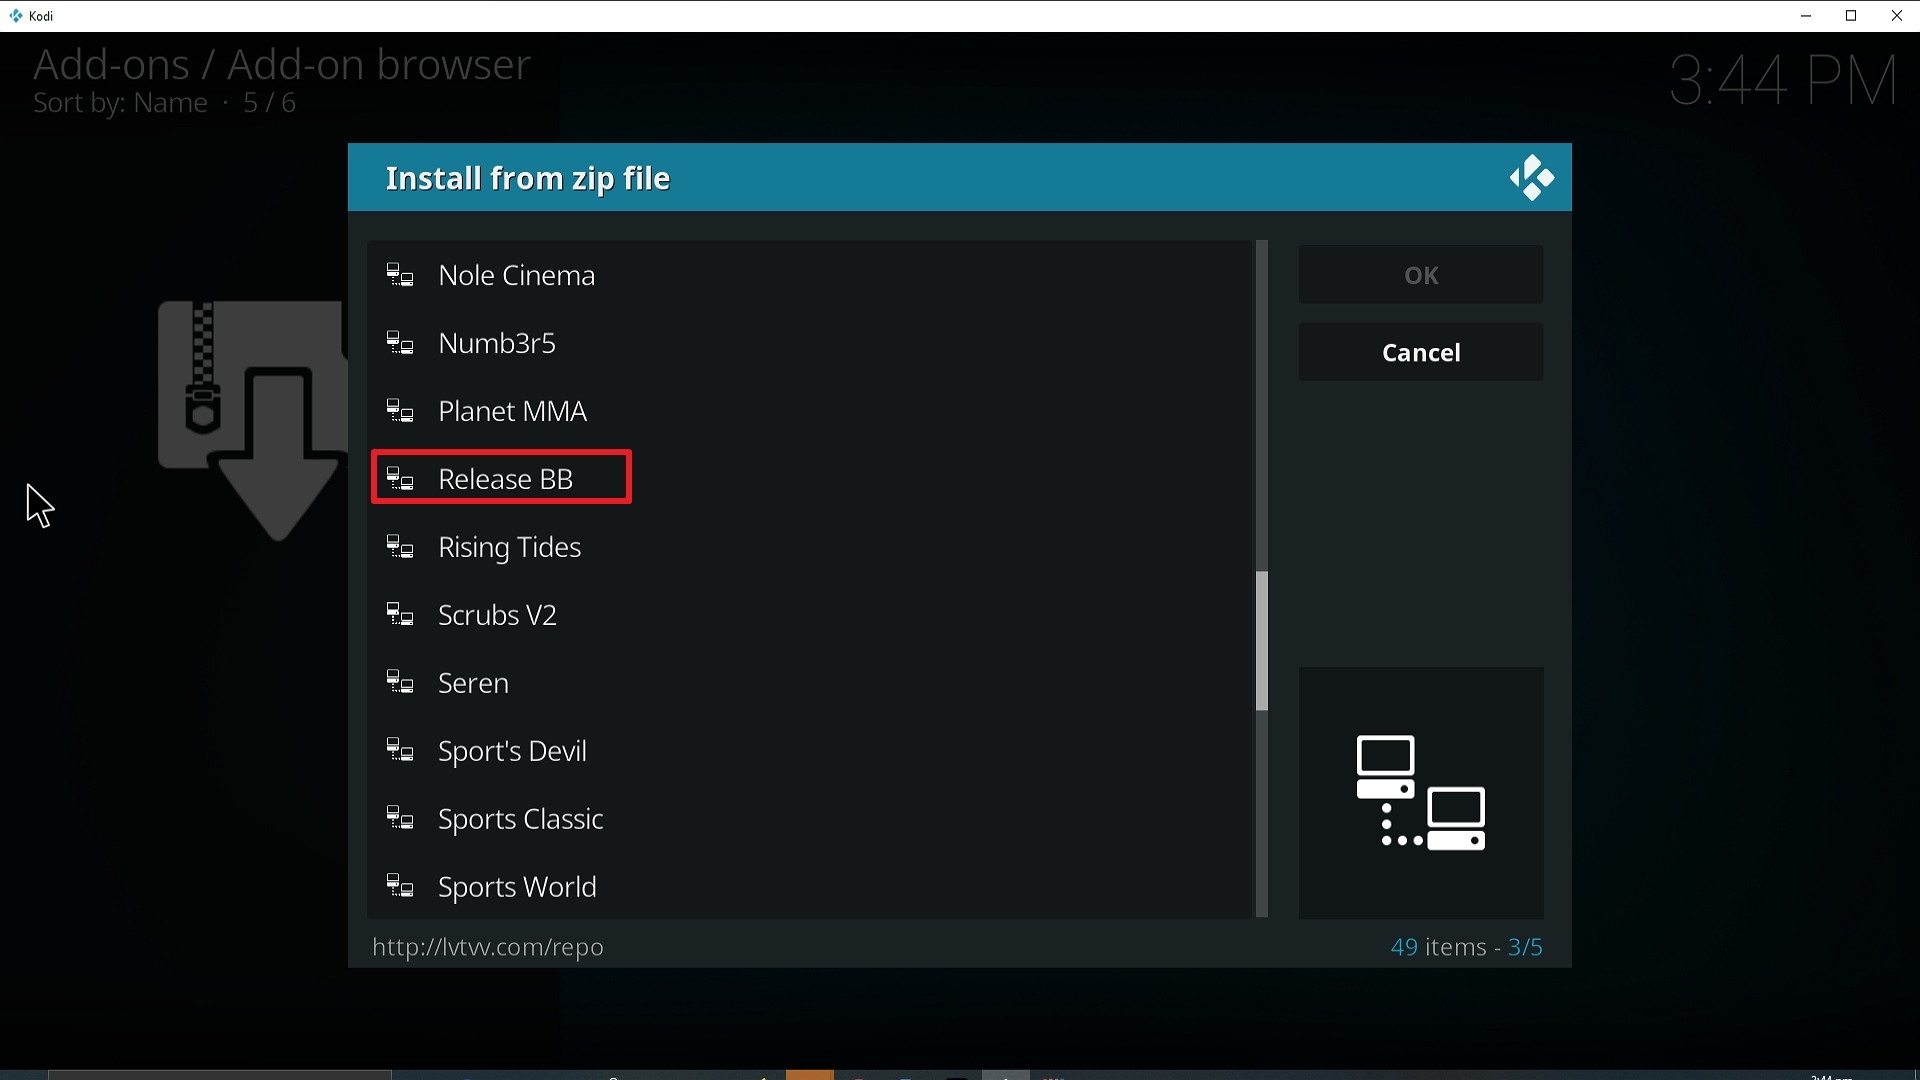The width and height of the screenshot is (1920, 1080).
Task: Cancel the zip file dialog
Action: pos(1421,353)
